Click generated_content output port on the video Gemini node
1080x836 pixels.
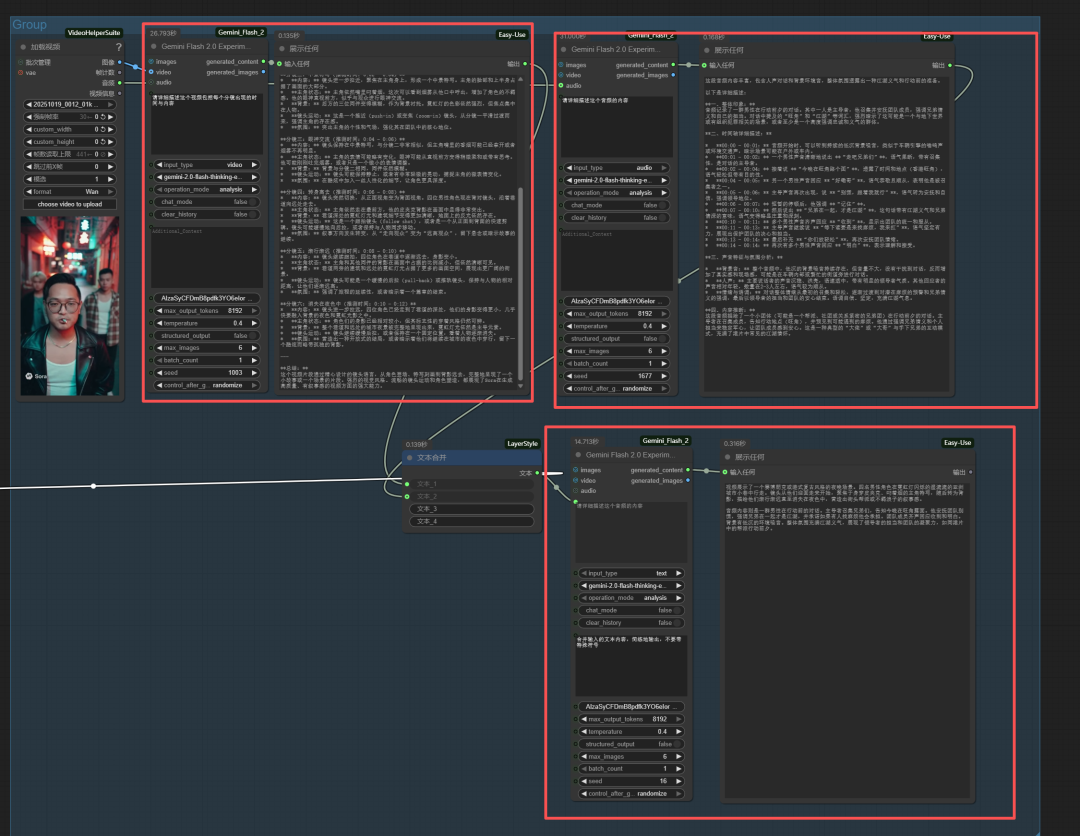pyautogui.click(x=264, y=62)
